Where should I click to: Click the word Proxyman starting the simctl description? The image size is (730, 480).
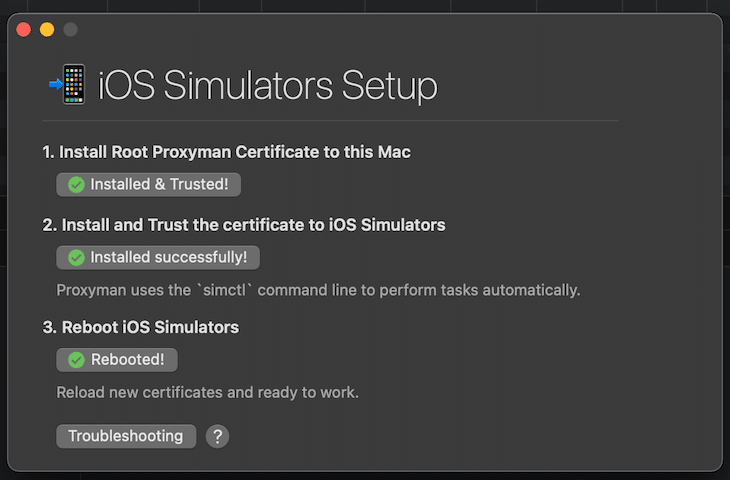(x=91, y=290)
